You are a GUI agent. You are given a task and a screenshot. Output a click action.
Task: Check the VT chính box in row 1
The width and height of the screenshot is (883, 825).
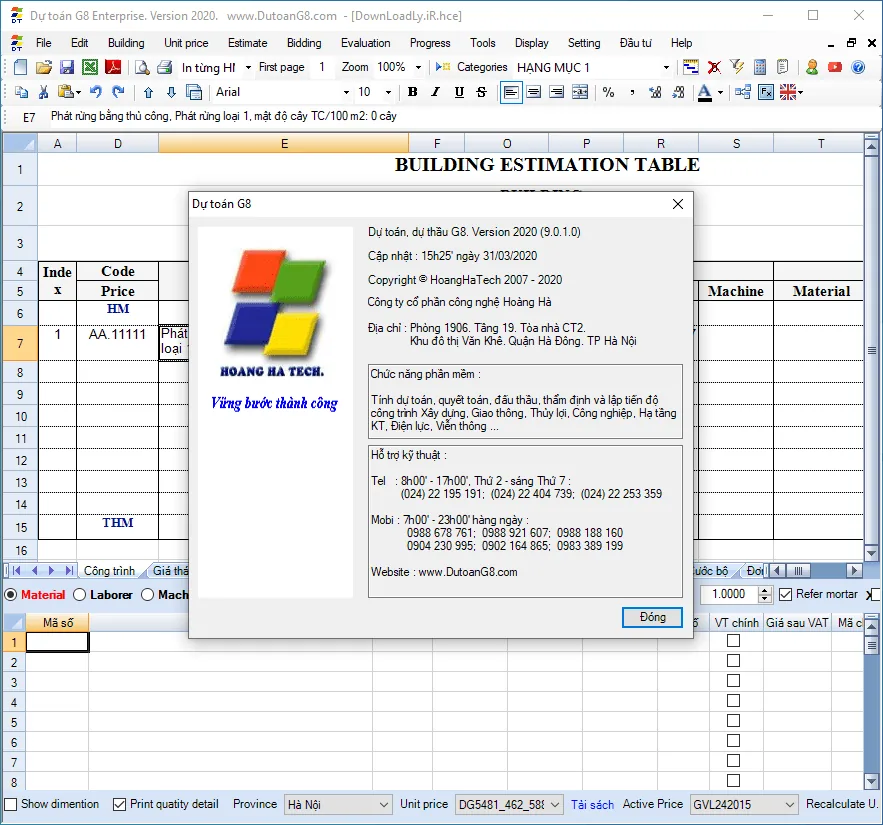tap(733, 641)
